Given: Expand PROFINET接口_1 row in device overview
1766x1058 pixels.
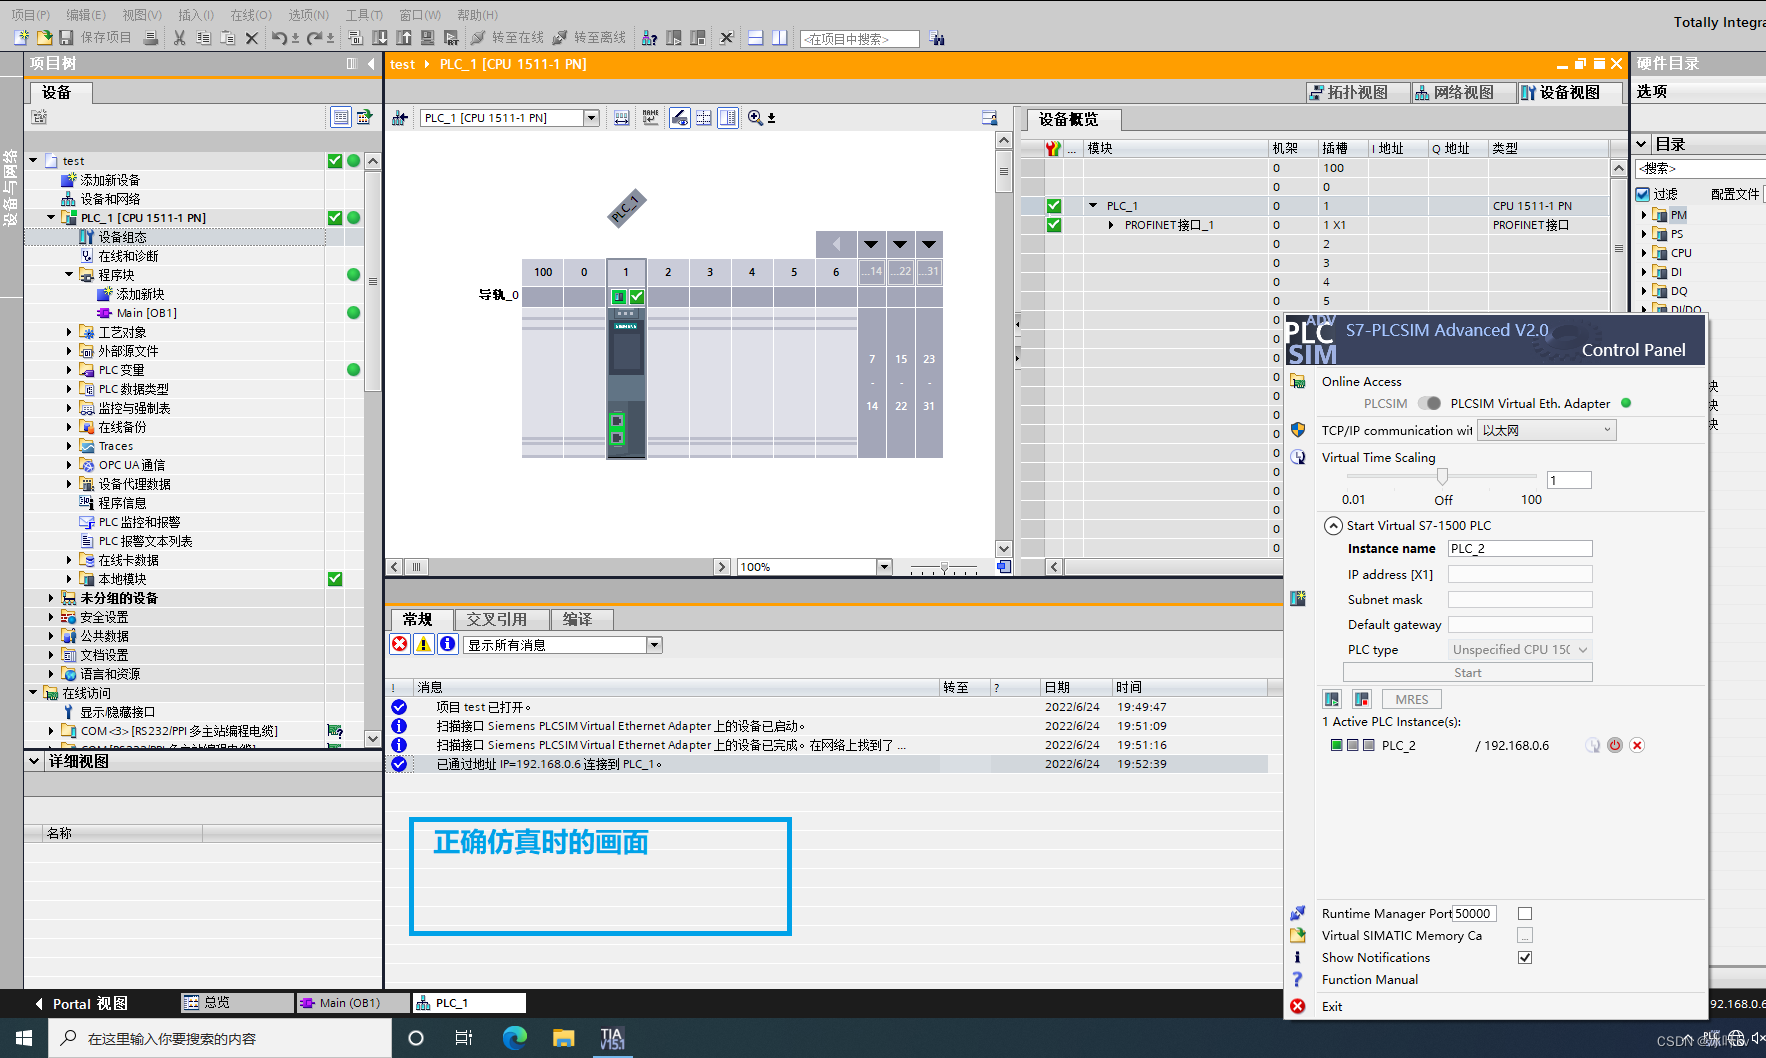Looking at the screenshot, I should click(1111, 225).
